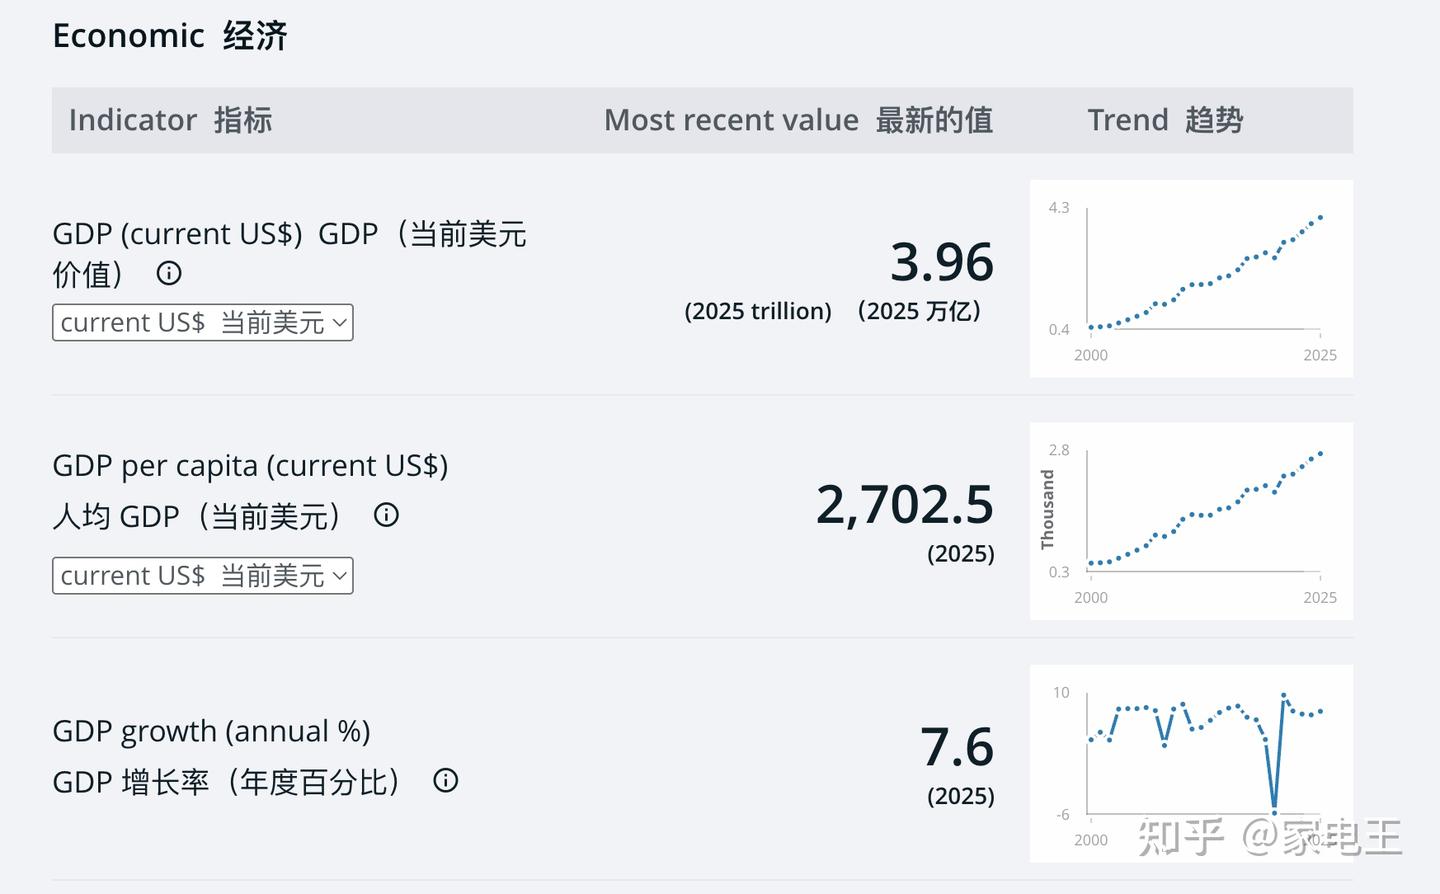1440x894 pixels.
Task: Open the GDP per capita trend chart
Action: click(x=1191, y=521)
